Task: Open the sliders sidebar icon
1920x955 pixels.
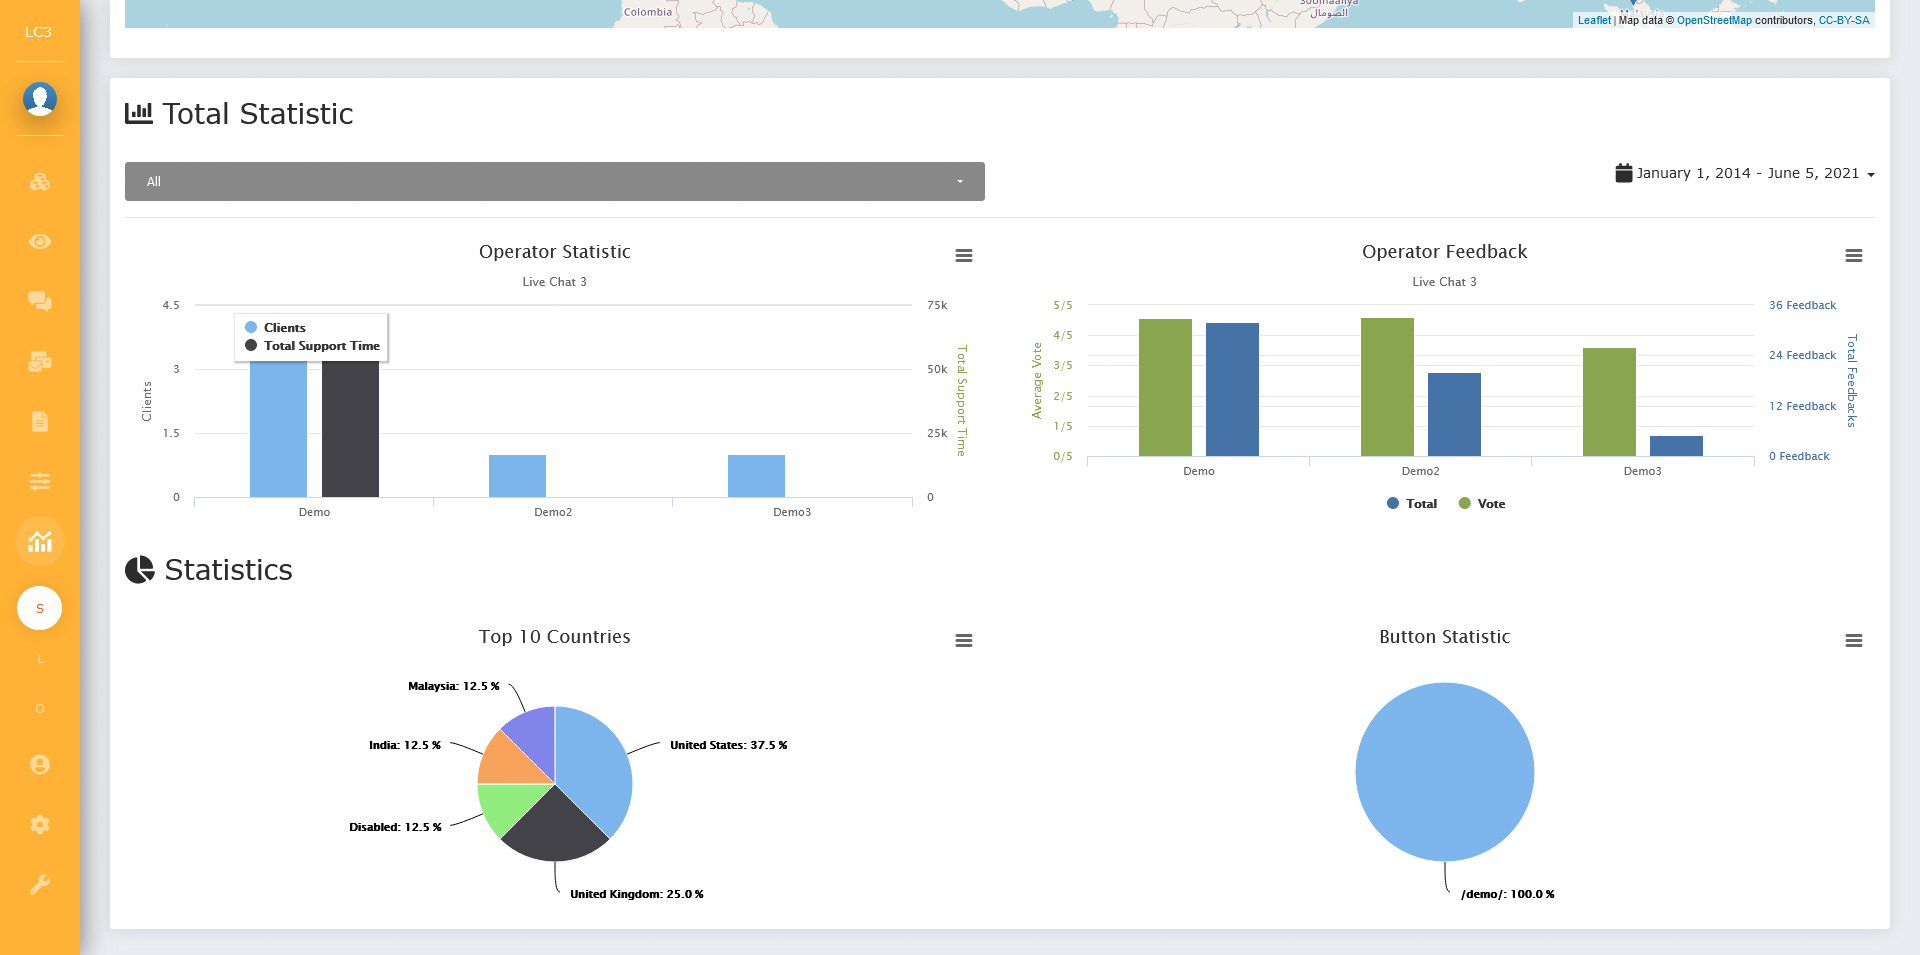Action: (x=40, y=481)
